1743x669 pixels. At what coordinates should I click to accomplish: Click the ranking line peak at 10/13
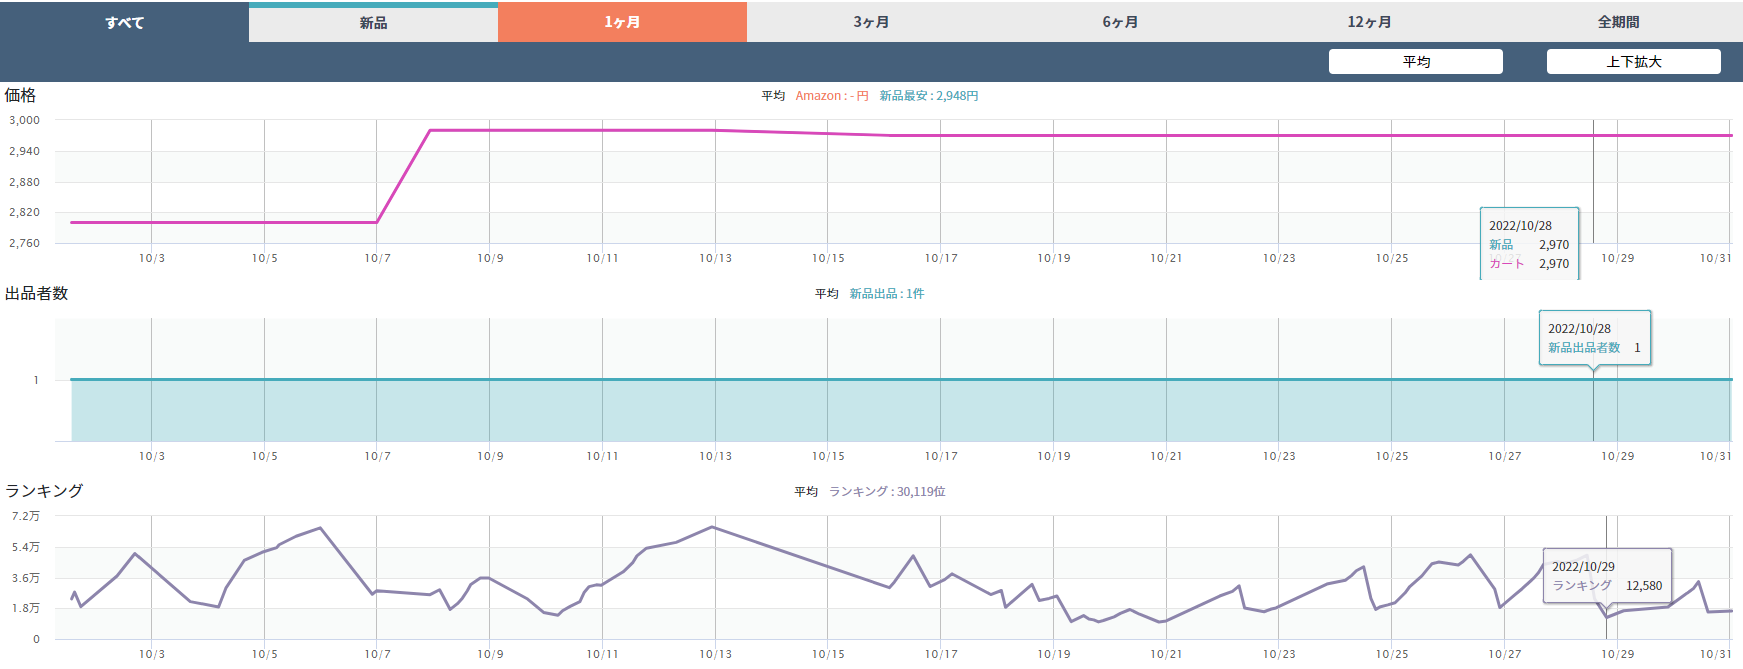point(712,527)
